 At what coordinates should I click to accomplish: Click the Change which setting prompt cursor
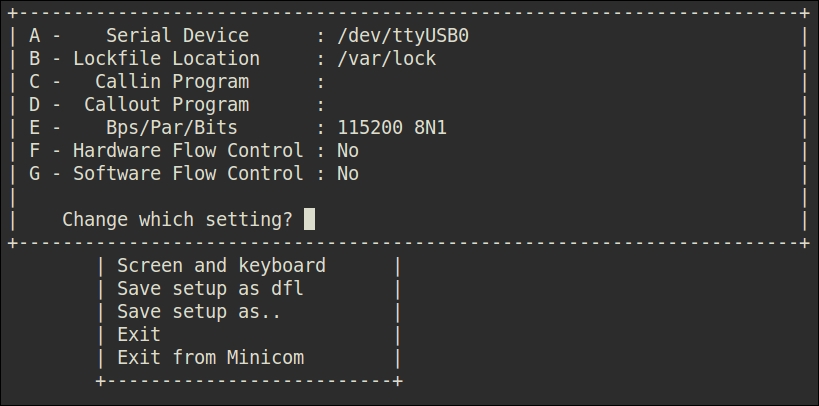coord(309,219)
